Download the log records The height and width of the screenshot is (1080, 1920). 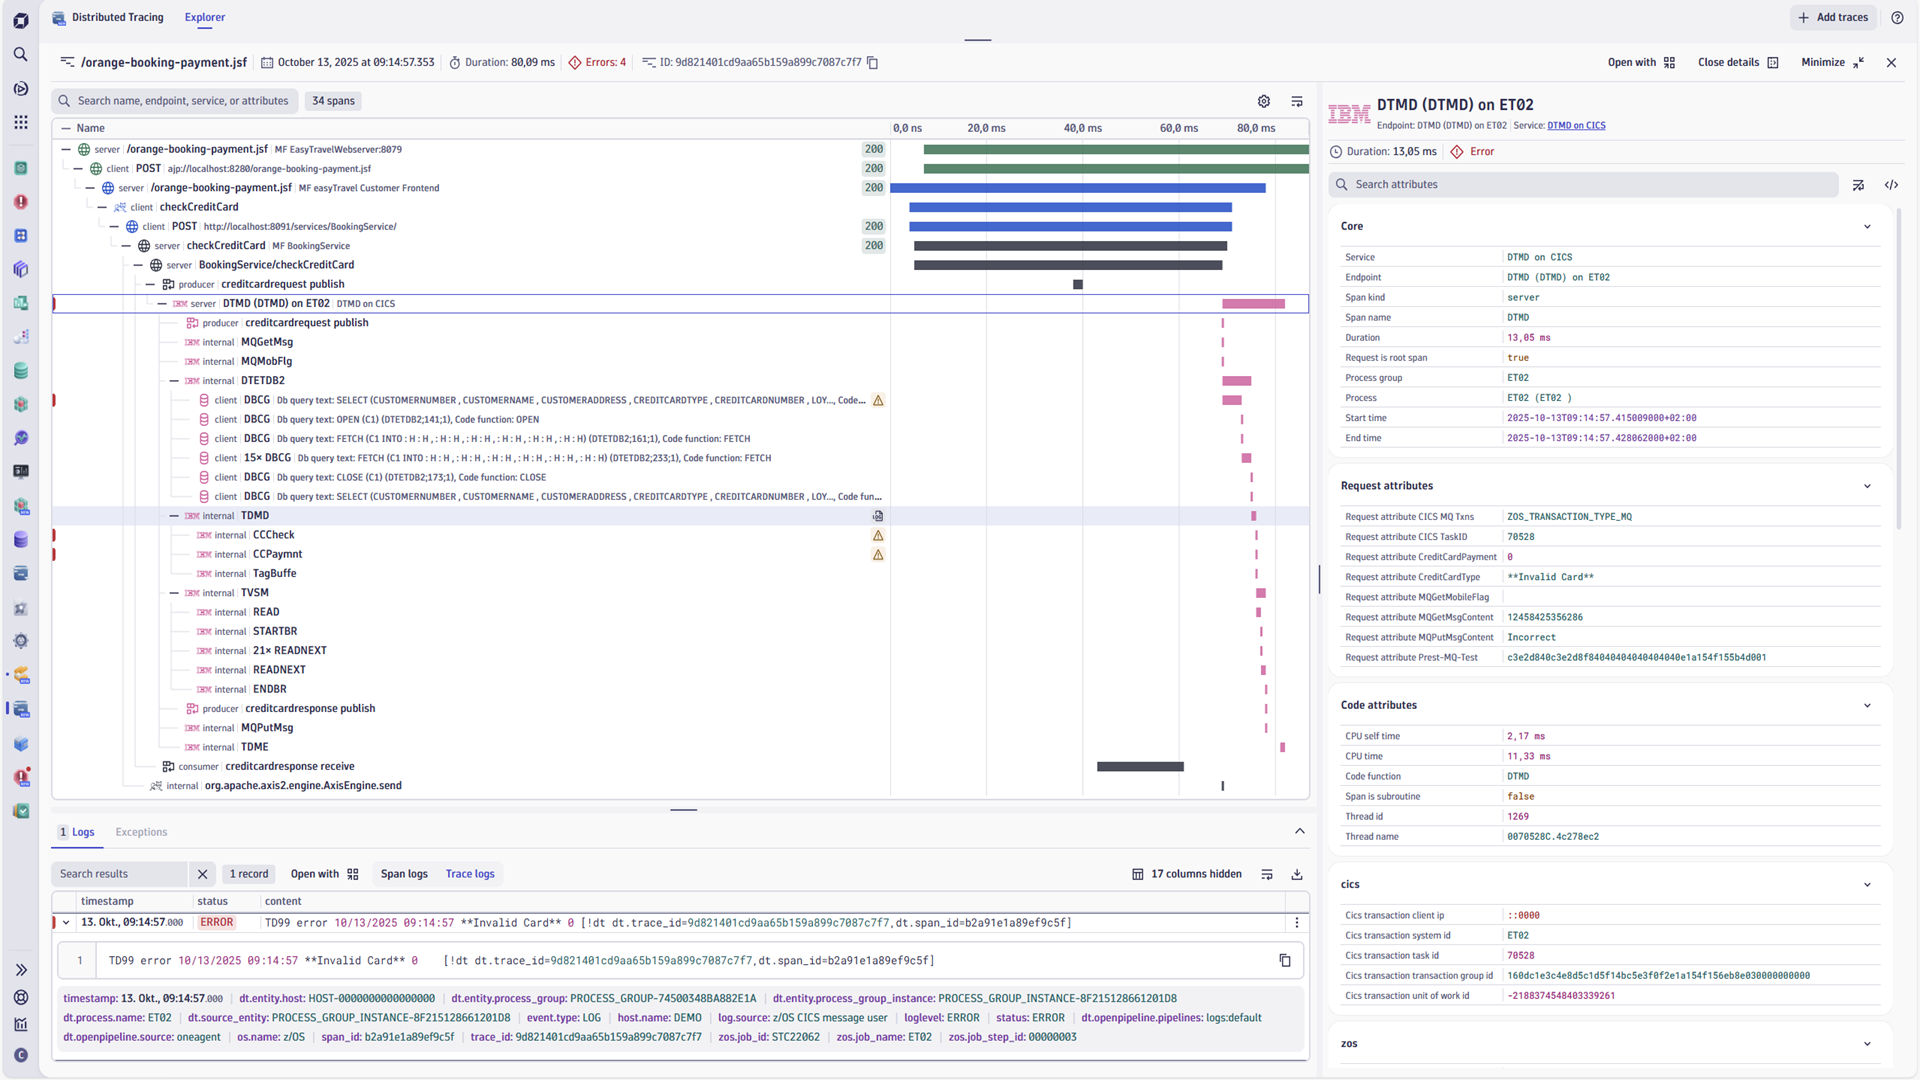[x=1297, y=874]
